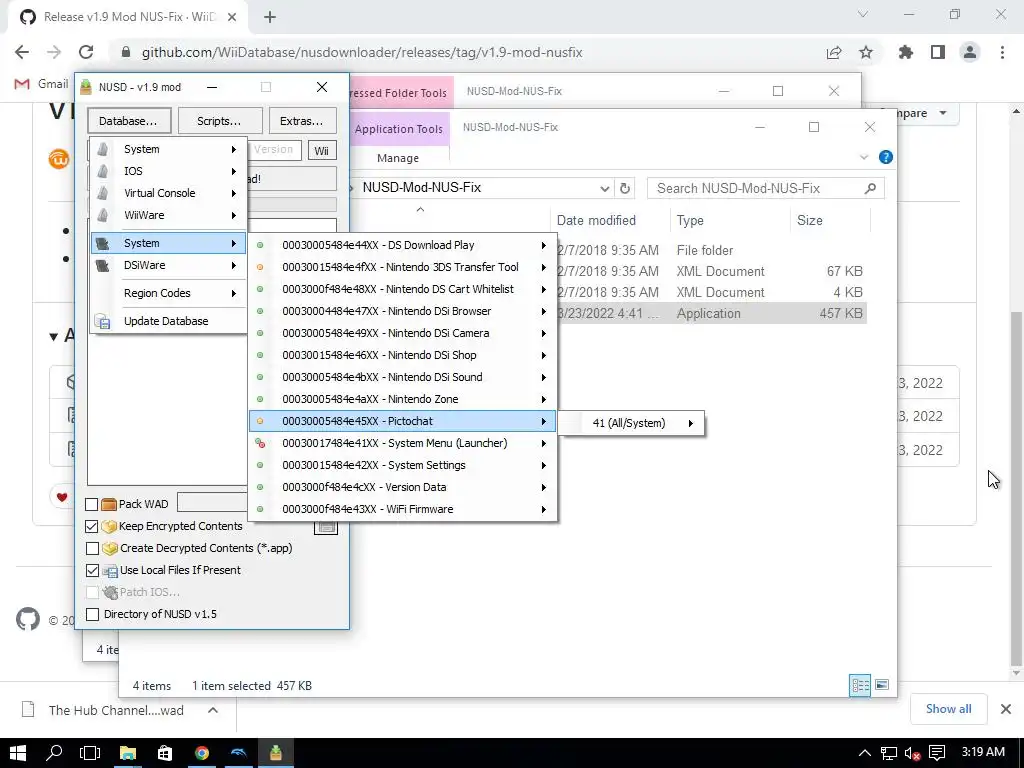The height and width of the screenshot is (768, 1024).
Task: Click Show all downloads
Action: click(x=948, y=709)
